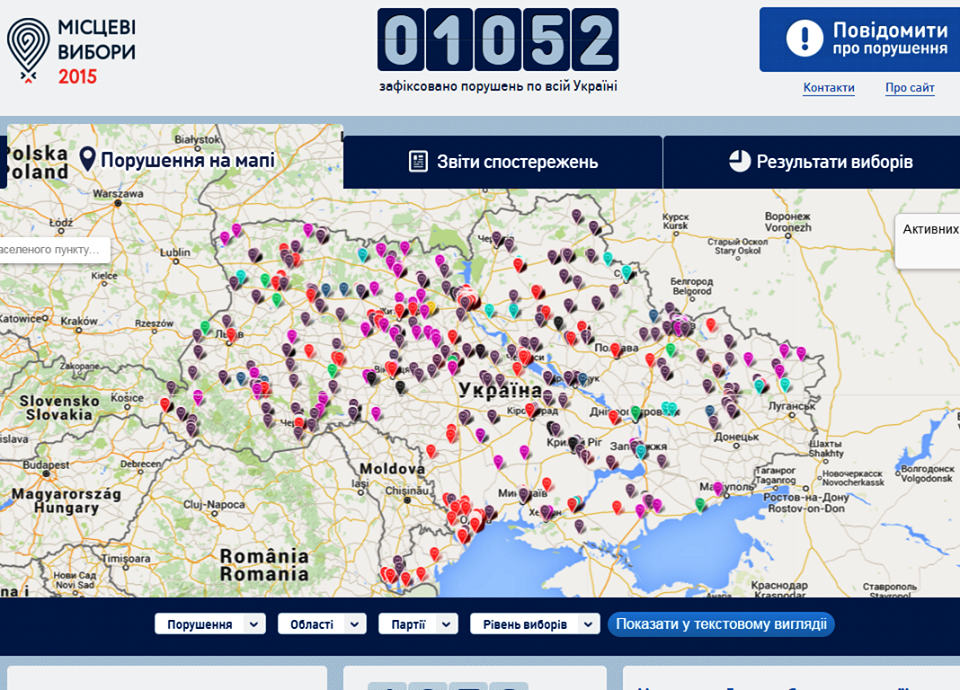Open the Контакти link
The height and width of the screenshot is (690, 960).
(x=828, y=88)
